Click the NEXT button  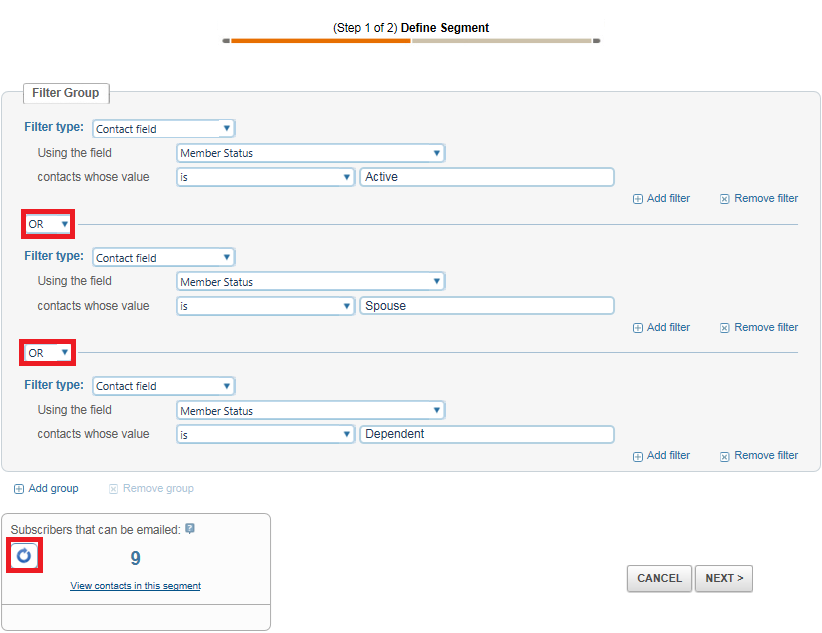coord(725,578)
